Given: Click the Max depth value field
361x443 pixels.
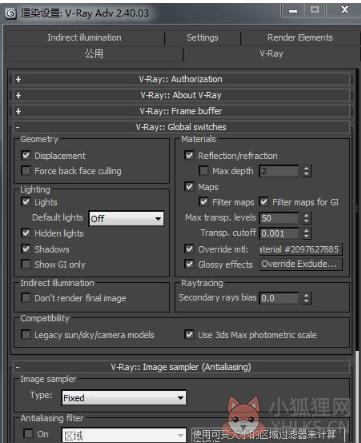Looking at the screenshot, I should pyautogui.click(x=279, y=171).
